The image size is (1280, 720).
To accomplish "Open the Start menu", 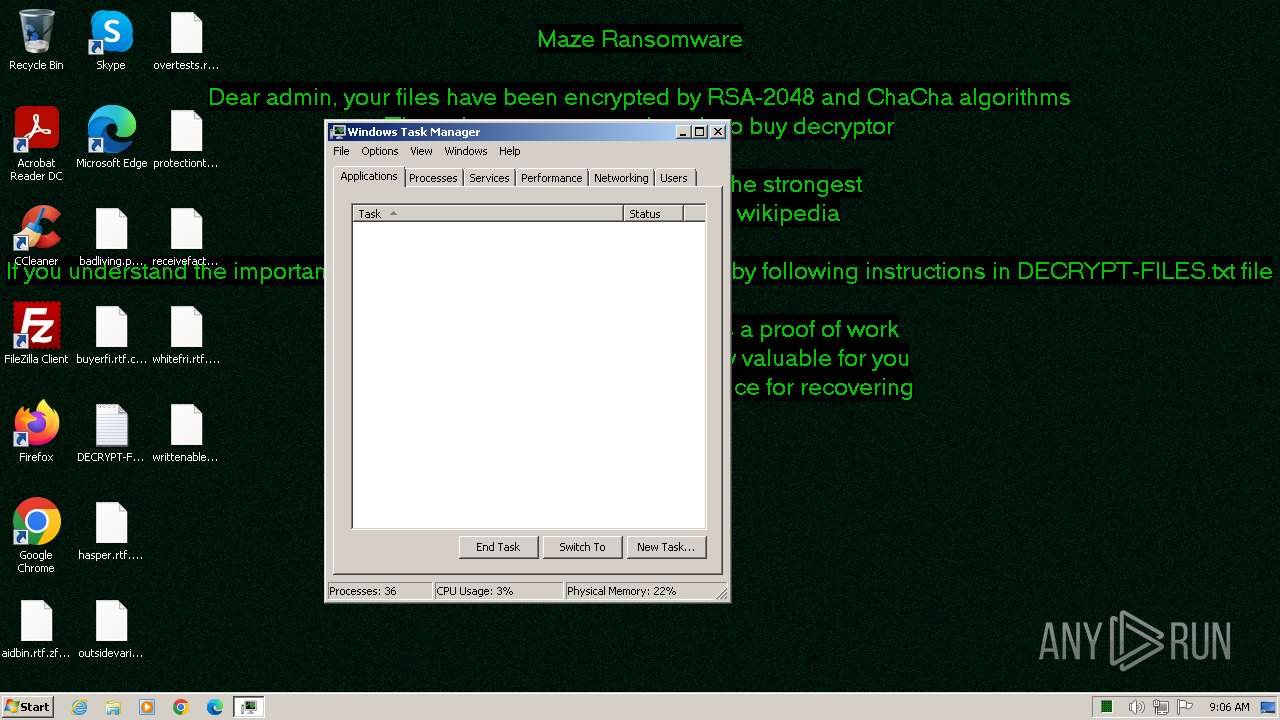I will [x=27, y=707].
